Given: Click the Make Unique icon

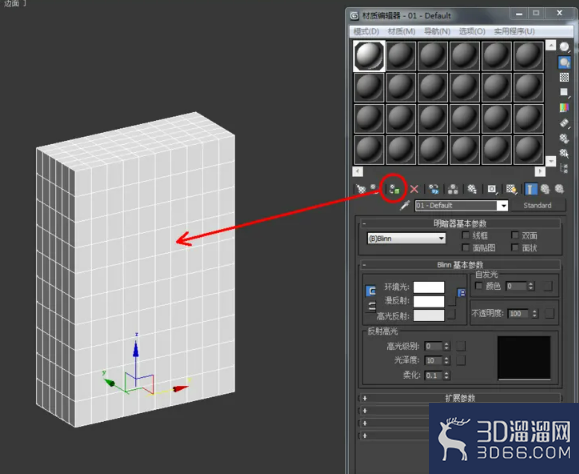Looking at the screenshot, I should pos(453,189).
